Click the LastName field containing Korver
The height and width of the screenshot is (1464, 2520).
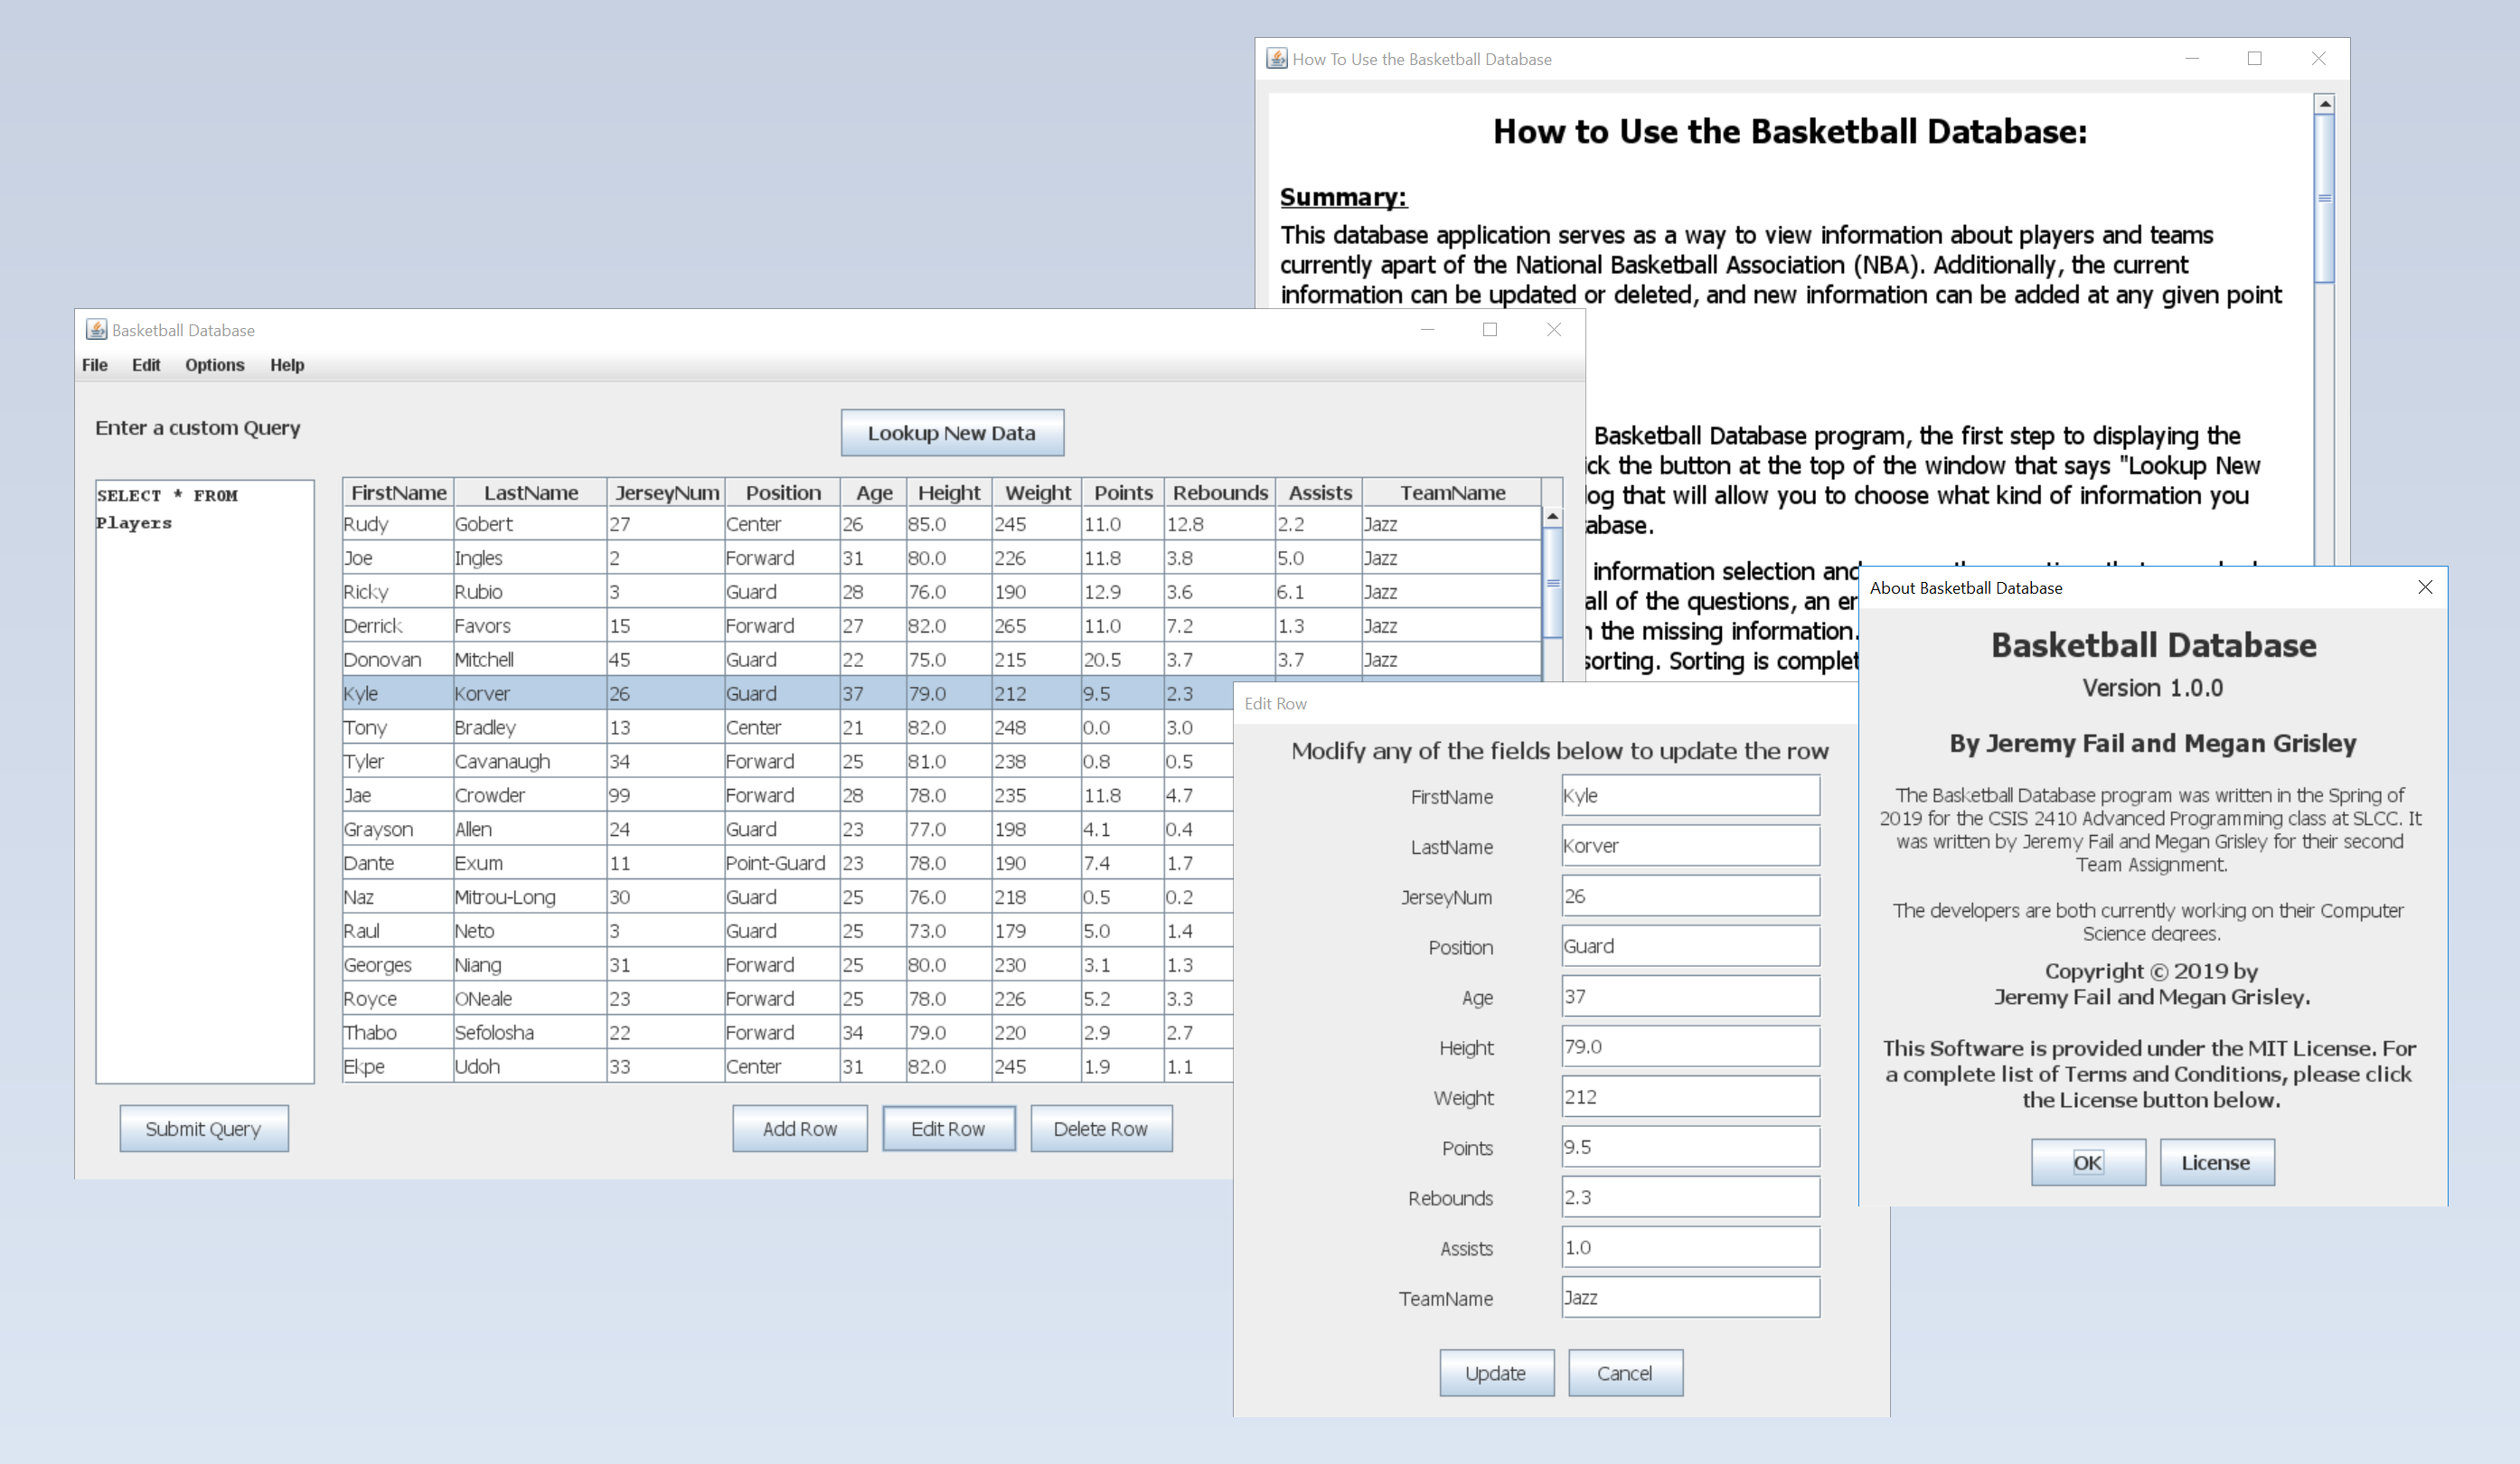point(1690,846)
